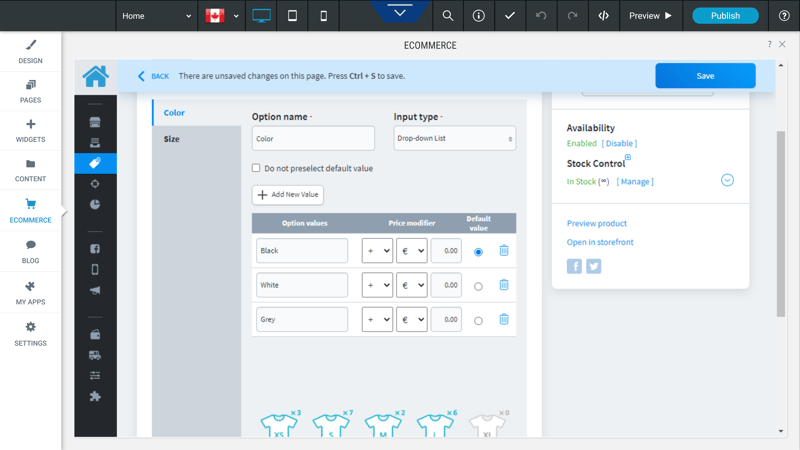Switch to mobile phone device view

[323, 16]
